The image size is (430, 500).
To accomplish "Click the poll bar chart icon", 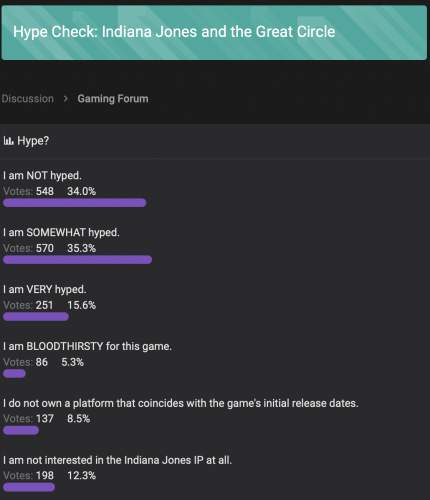I will 8,141.
